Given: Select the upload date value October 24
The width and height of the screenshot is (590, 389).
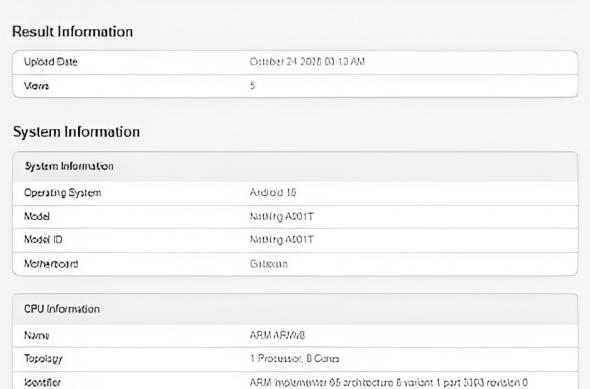Looking at the screenshot, I should click(x=307, y=62).
